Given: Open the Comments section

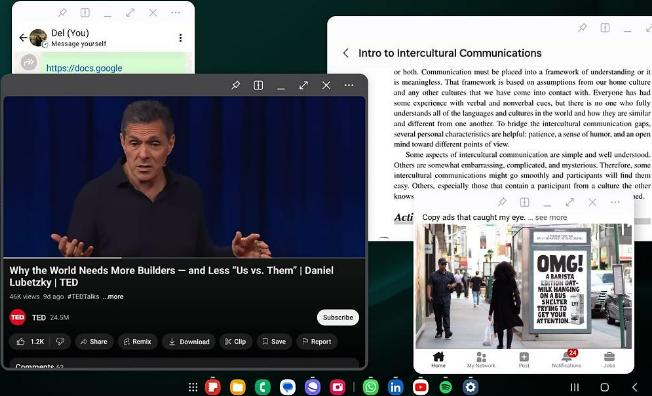Looking at the screenshot, I should pyautogui.click(x=184, y=364).
